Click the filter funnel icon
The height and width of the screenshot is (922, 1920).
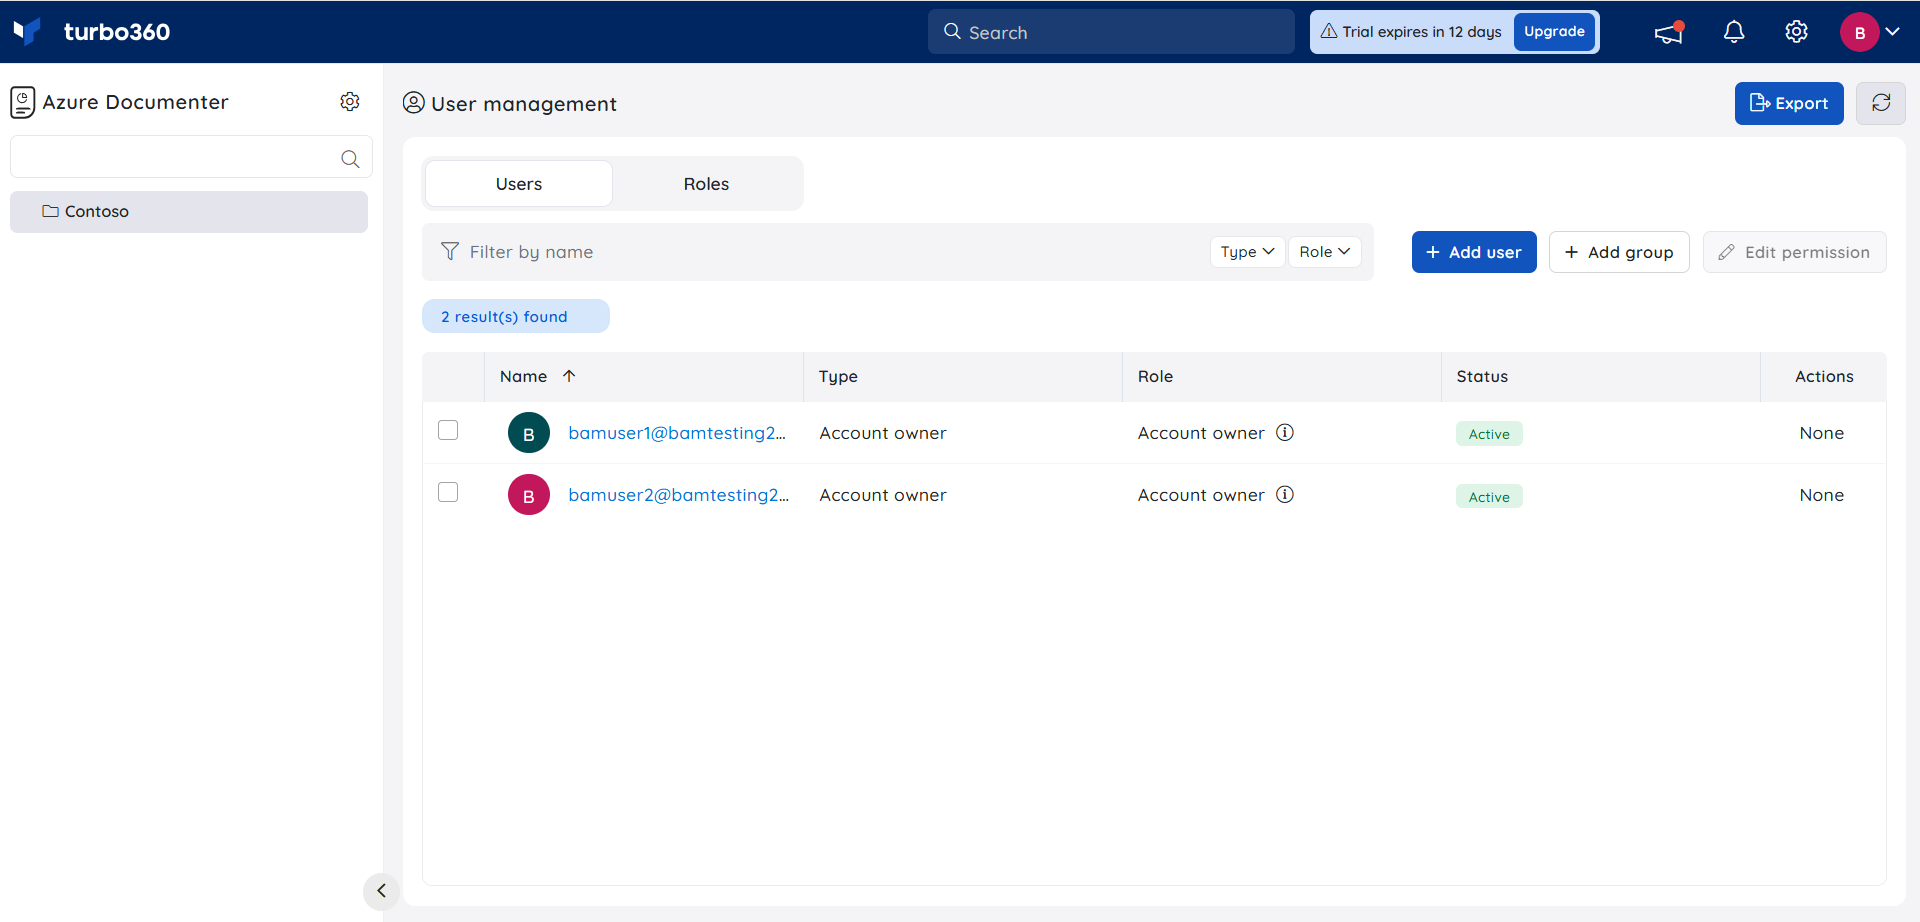pyautogui.click(x=450, y=251)
